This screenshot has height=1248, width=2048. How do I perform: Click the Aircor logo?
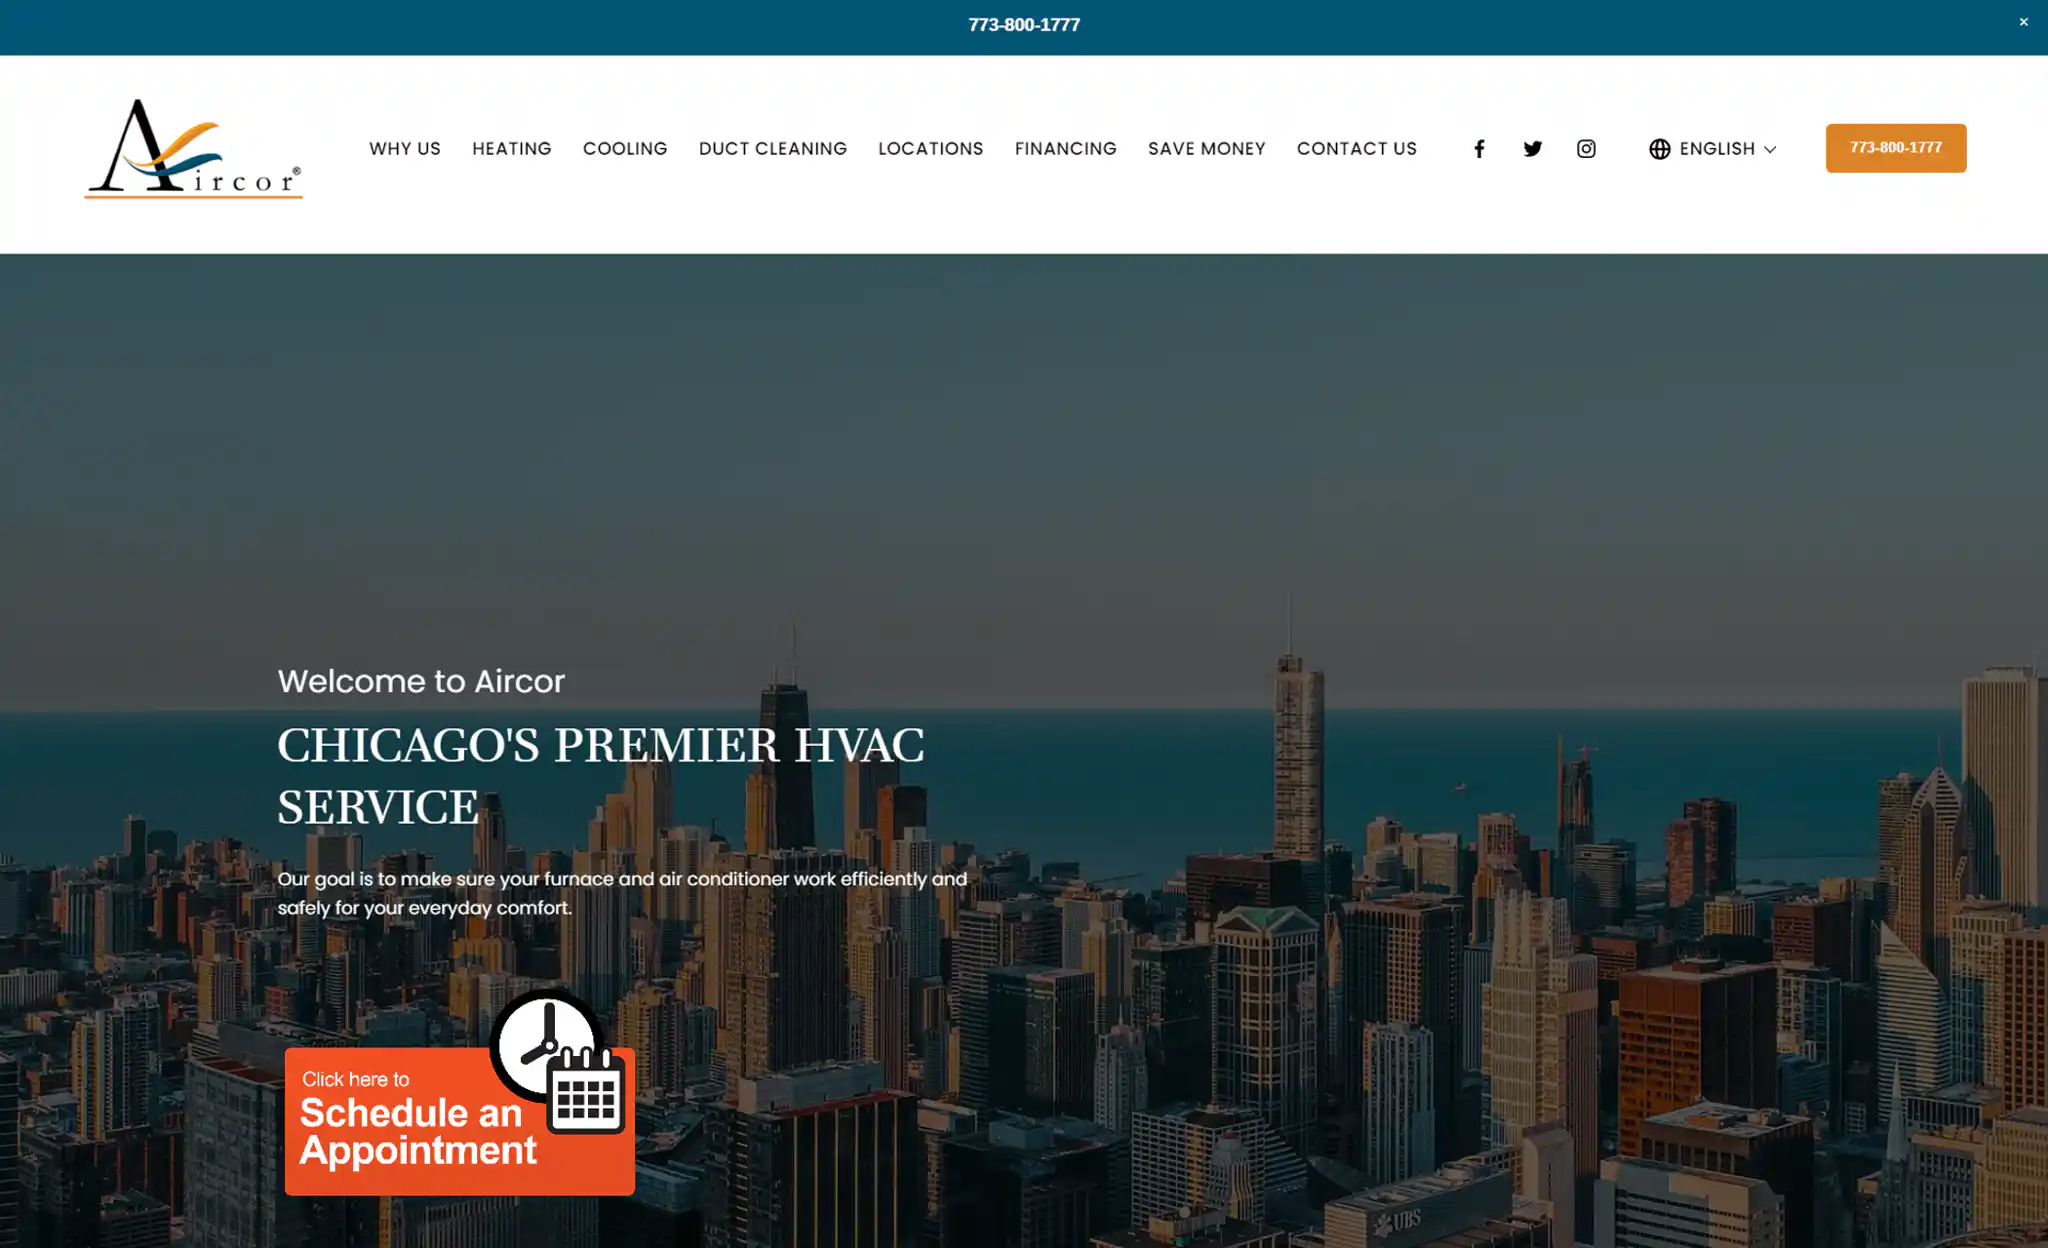click(193, 149)
